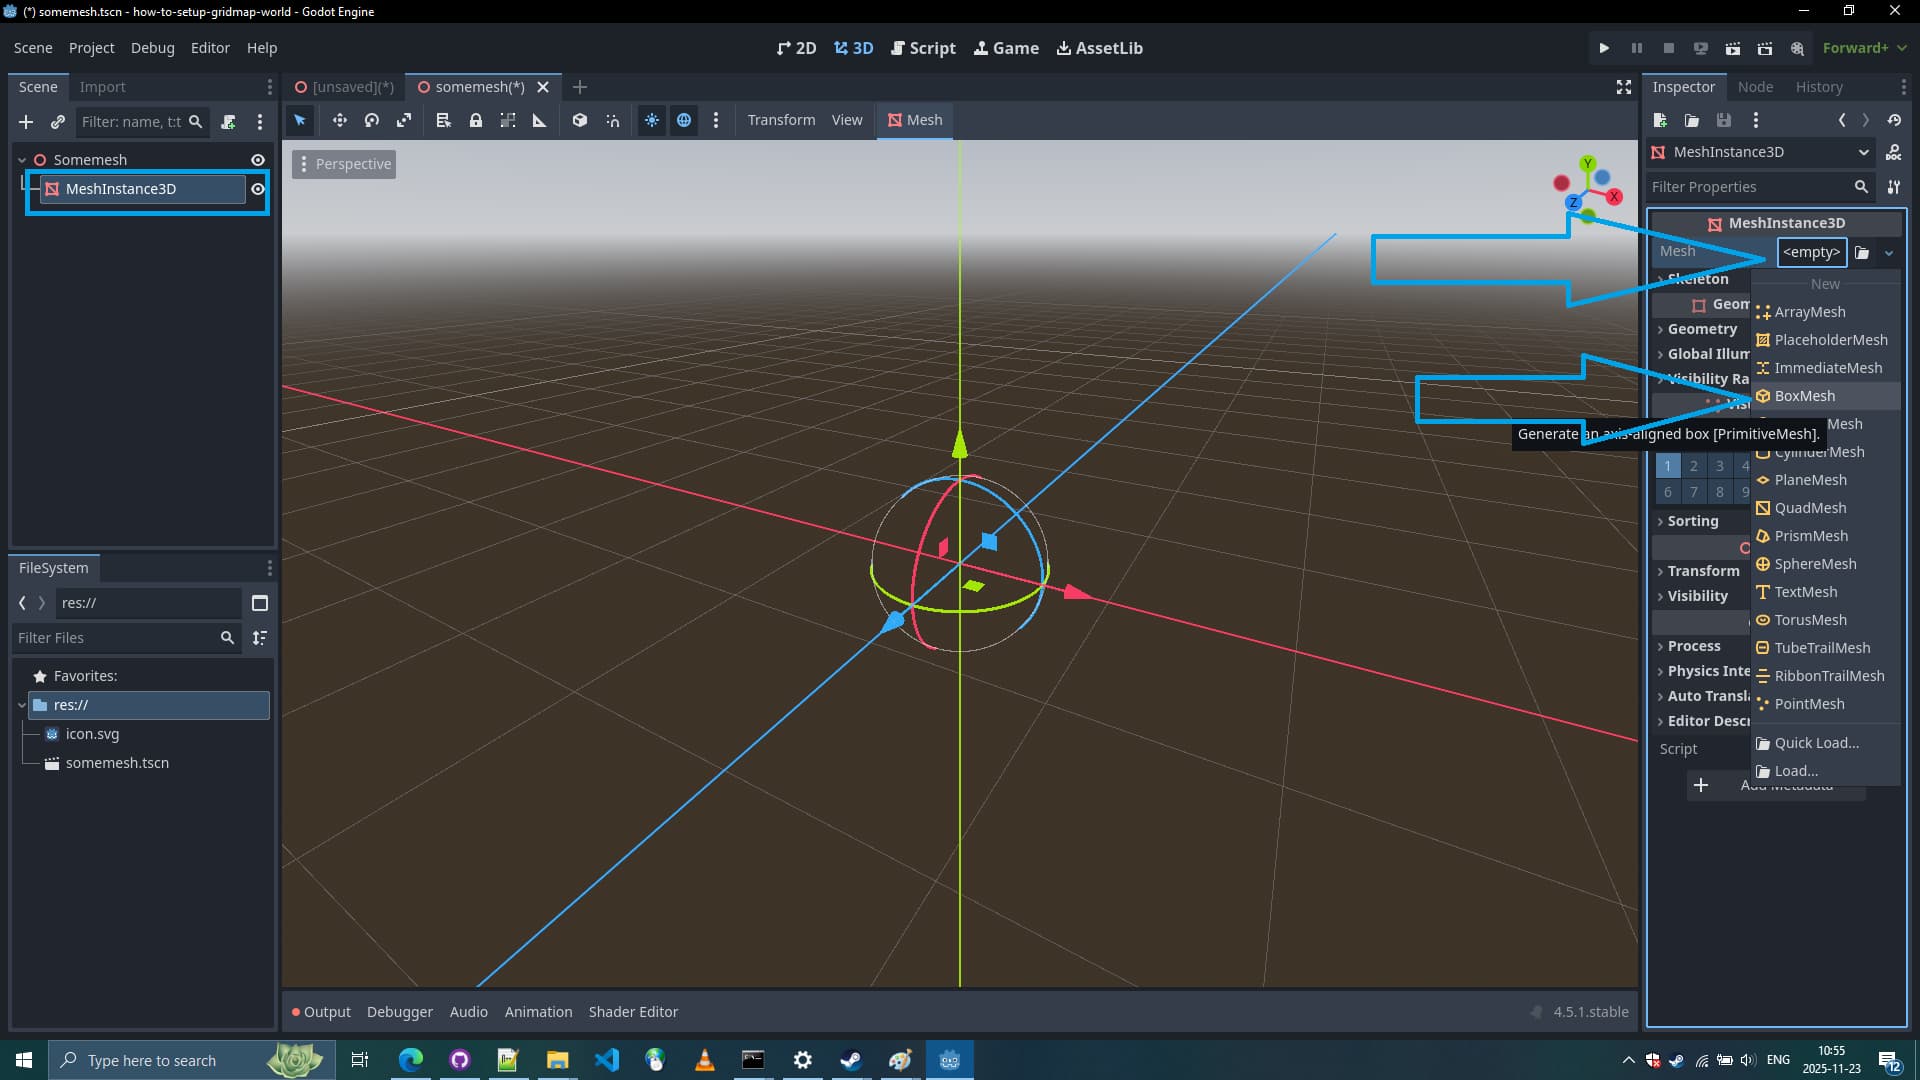The width and height of the screenshot is (1920, 1080).
Task: Click the lock selected node icon
Action: (x=476, y=120)
